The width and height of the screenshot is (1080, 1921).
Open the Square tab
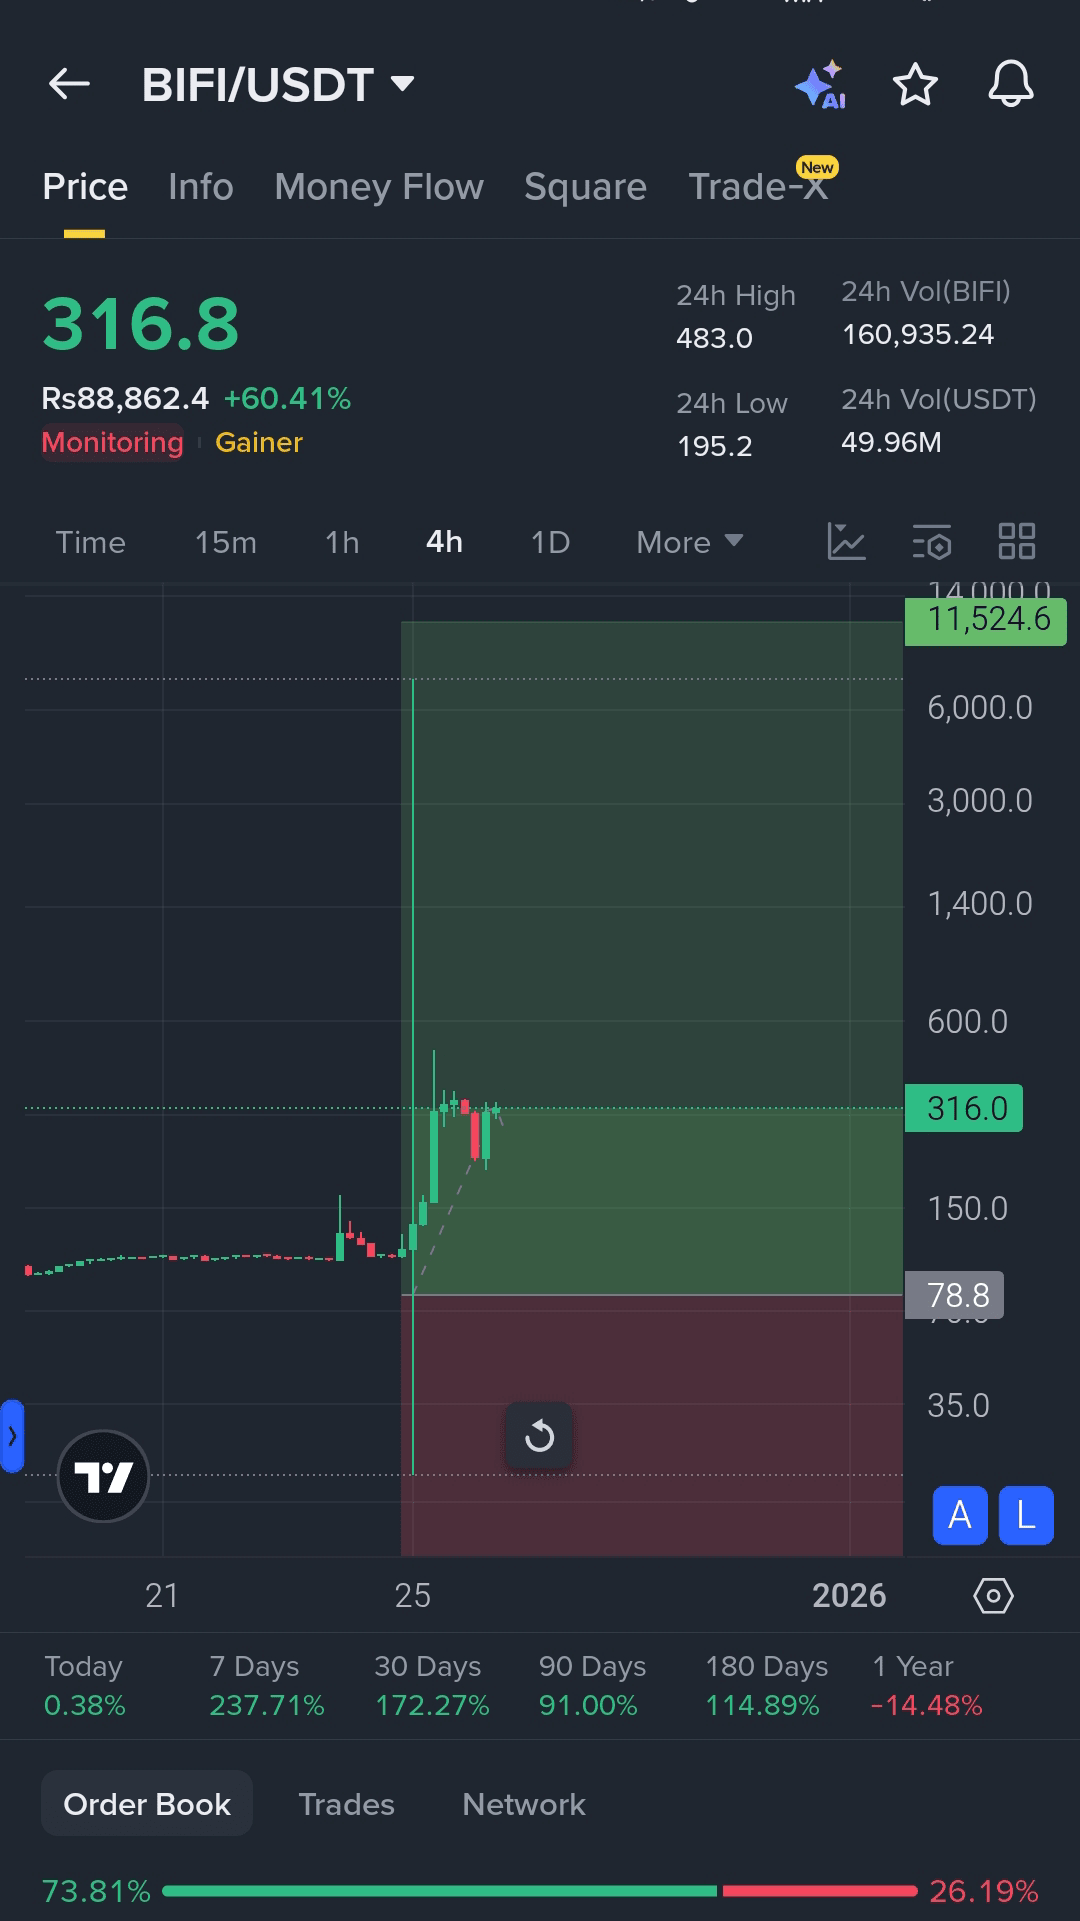click(585, 187)
